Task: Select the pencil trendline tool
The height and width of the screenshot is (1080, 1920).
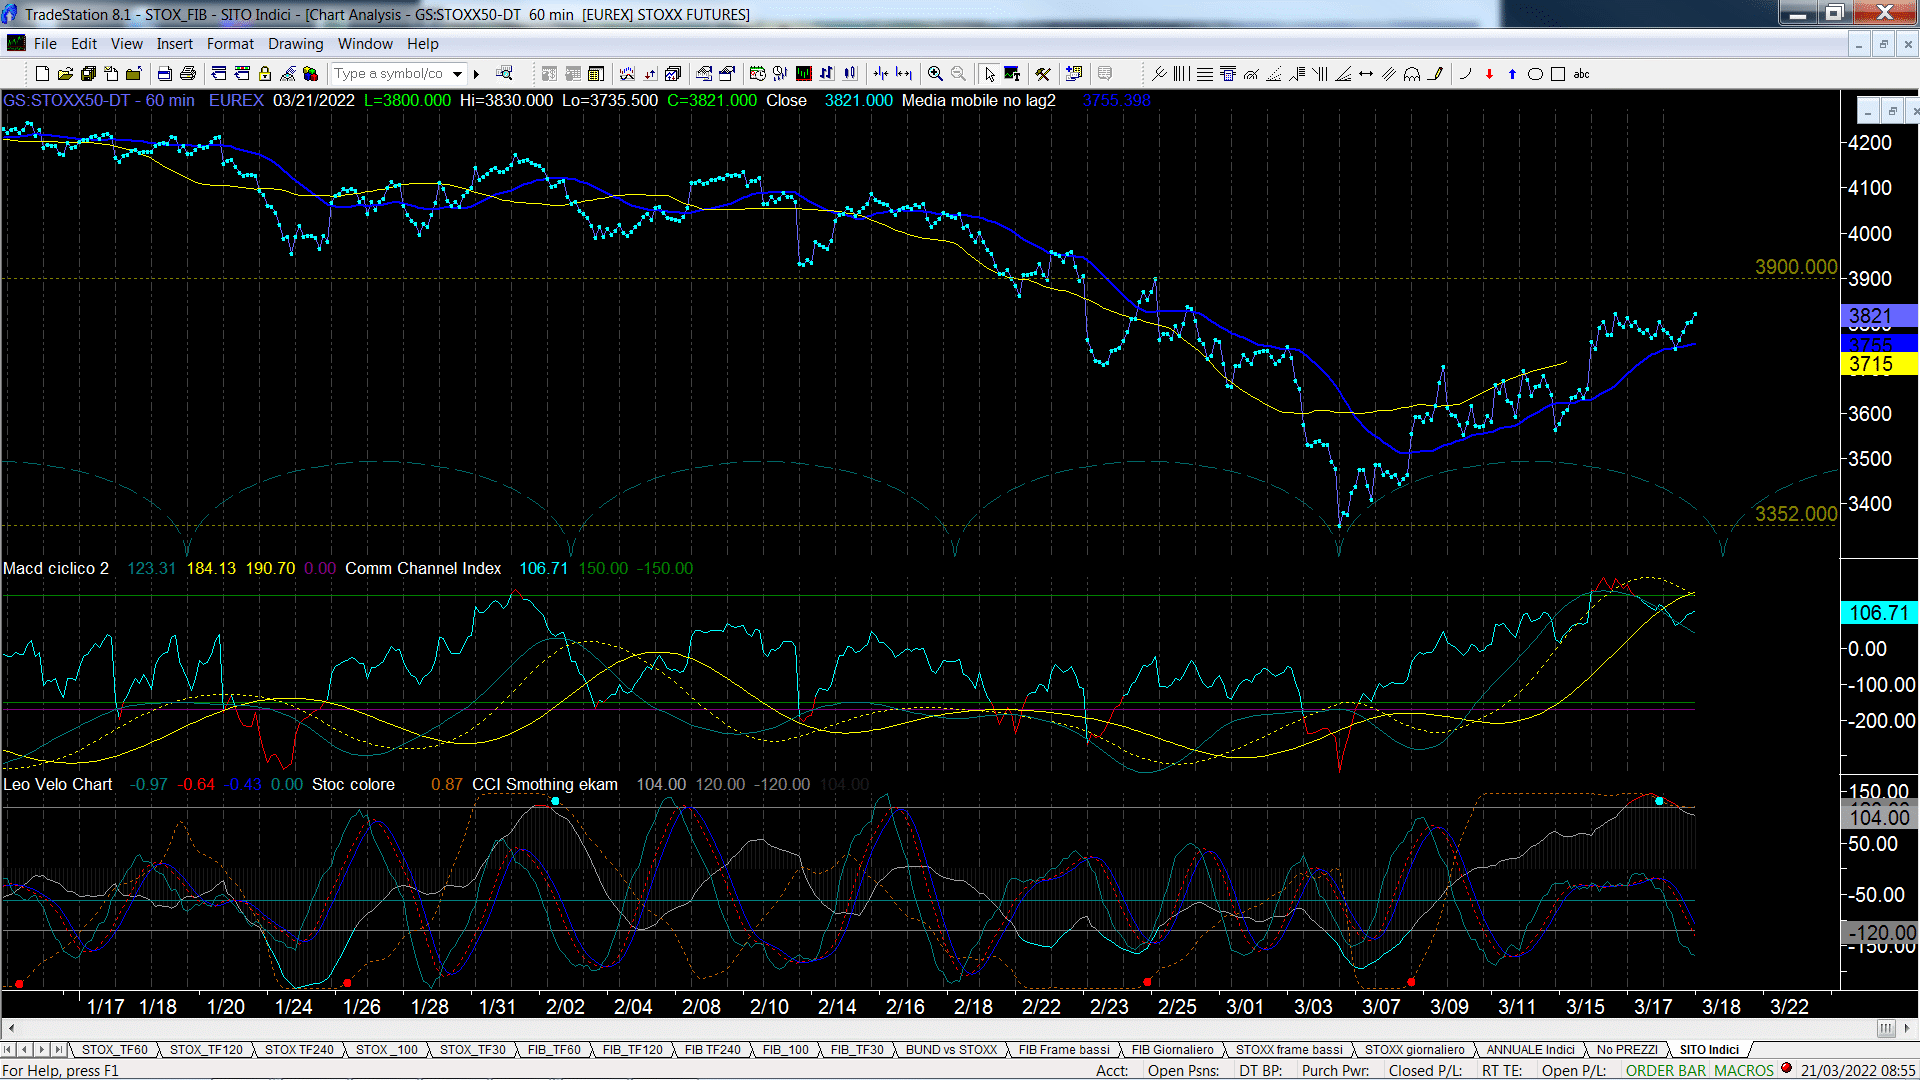Action: [1435, 73]
